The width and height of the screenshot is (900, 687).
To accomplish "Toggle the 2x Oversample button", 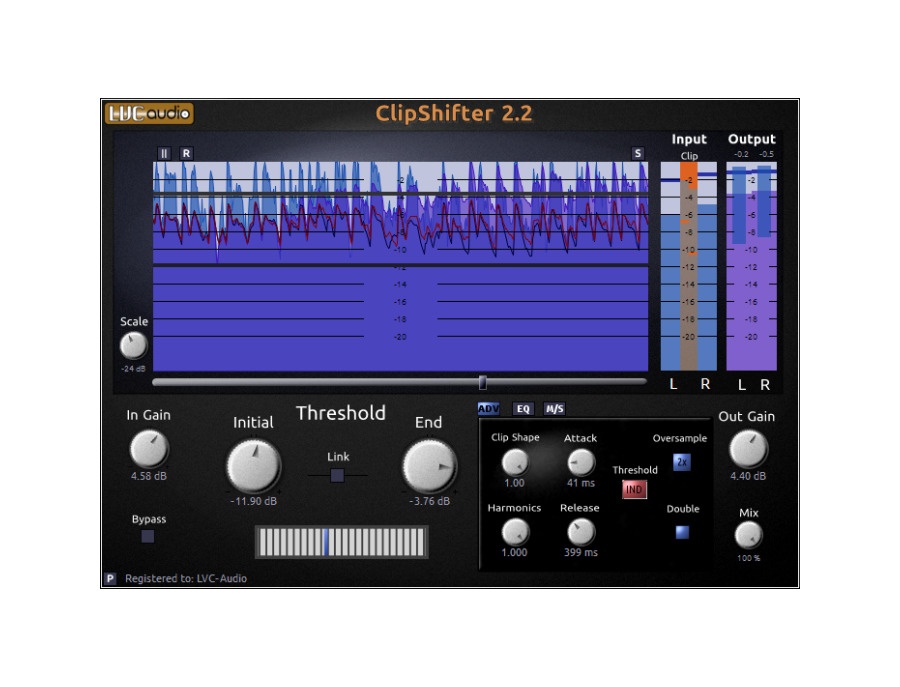I will click(681, 462).
